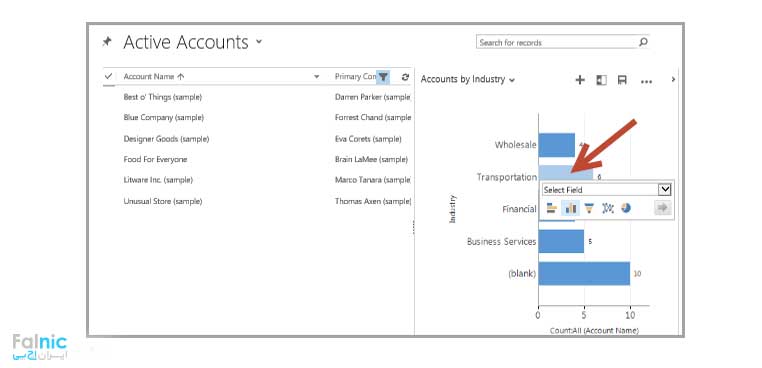Image resolution: width=762 pixels, height=368 pixels.
Task: Open the Active Accounts view selector
Action: coord(259,42)
